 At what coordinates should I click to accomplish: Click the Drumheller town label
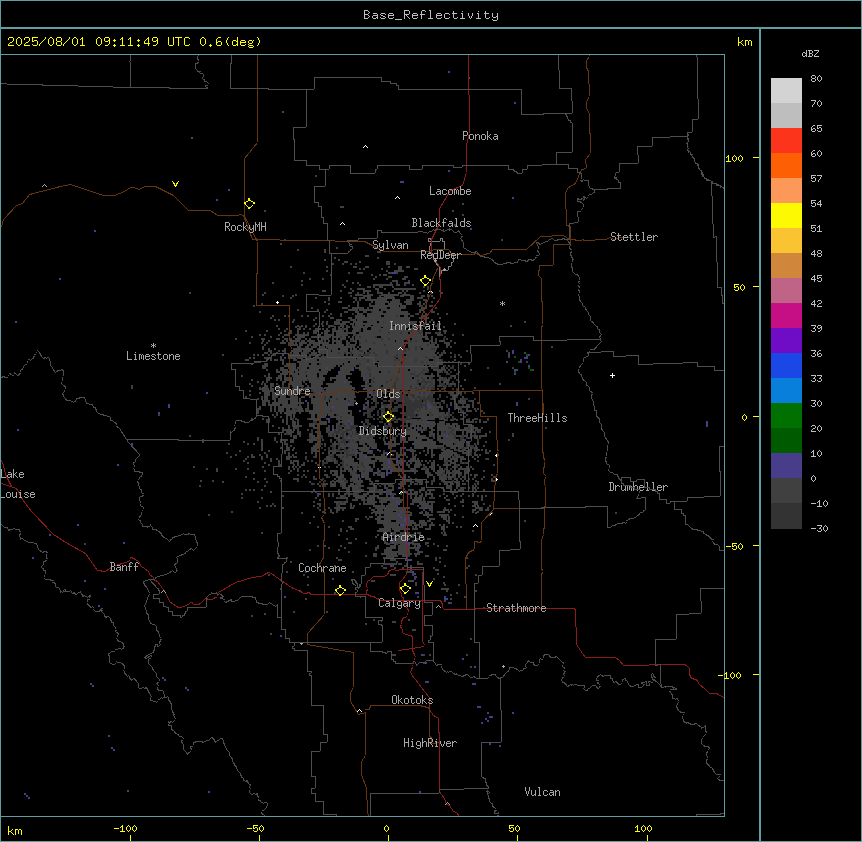[638, 487]
